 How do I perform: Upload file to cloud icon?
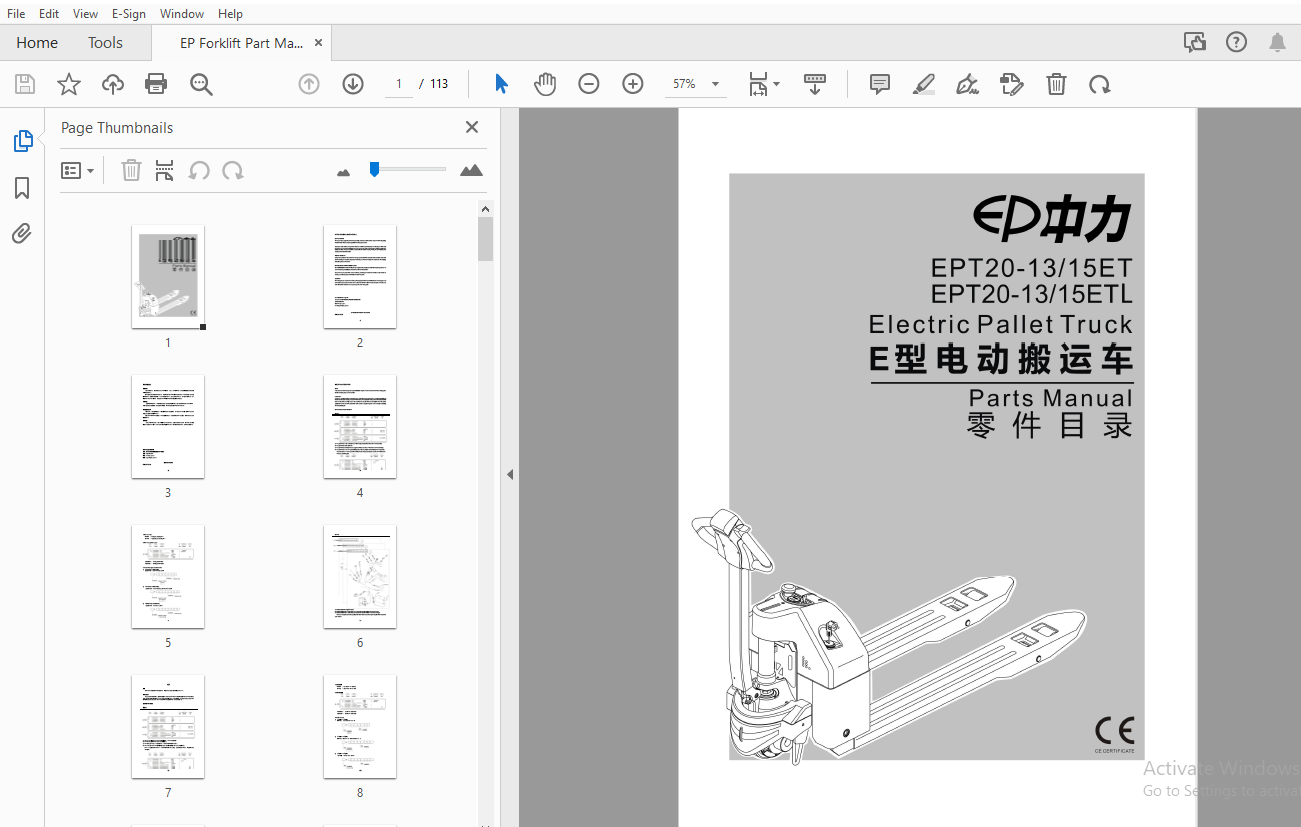click(x=113, y=84)
